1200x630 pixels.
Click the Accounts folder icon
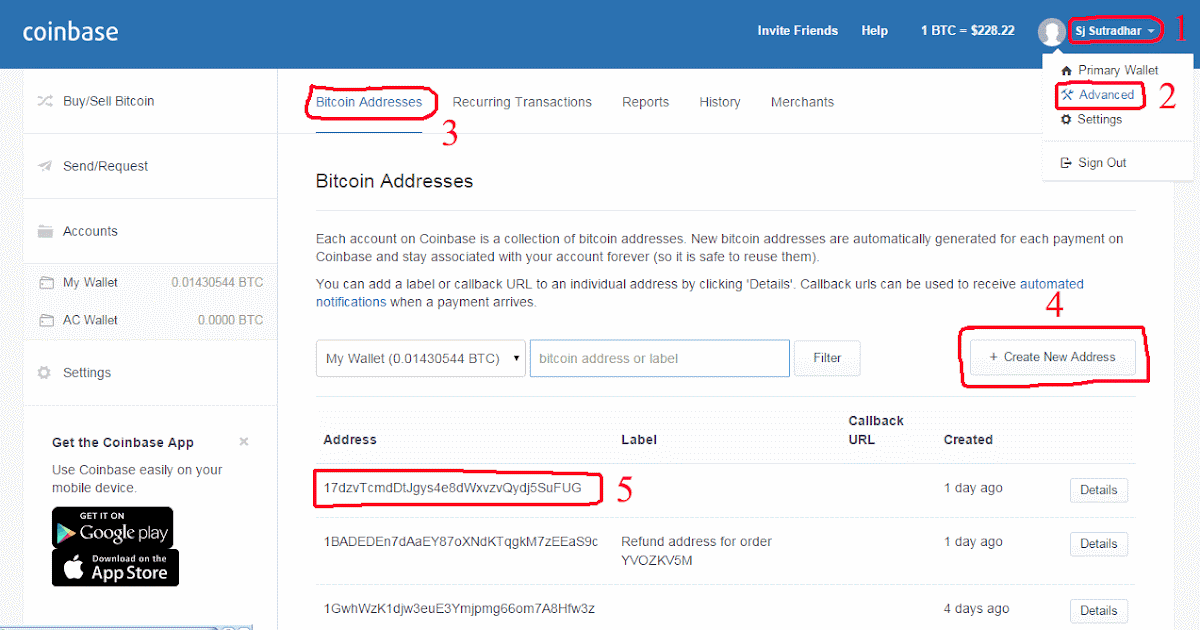pyautogui.click(x=45, y=231)
